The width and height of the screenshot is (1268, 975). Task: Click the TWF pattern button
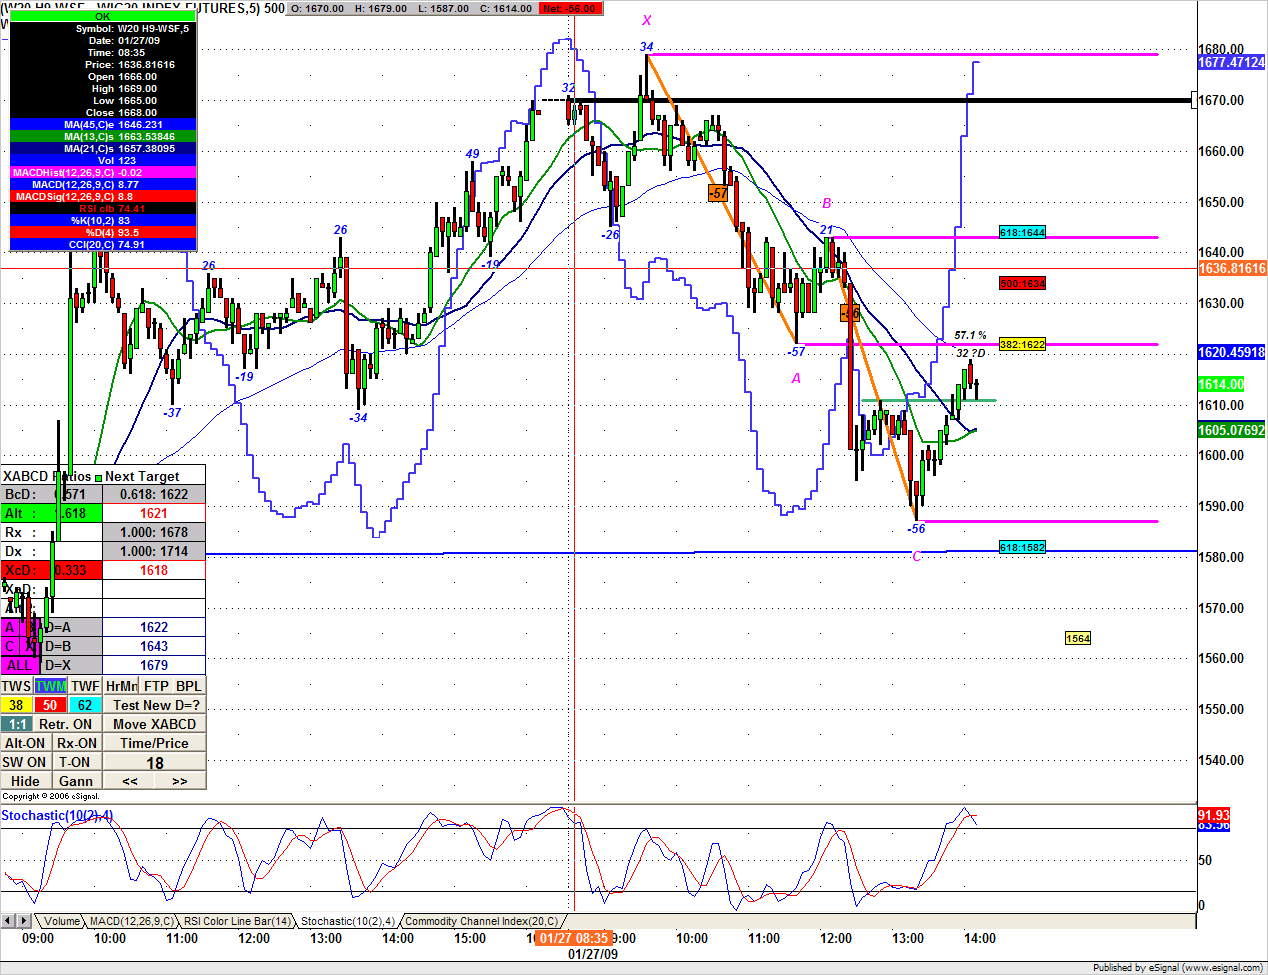click(85, 686)
